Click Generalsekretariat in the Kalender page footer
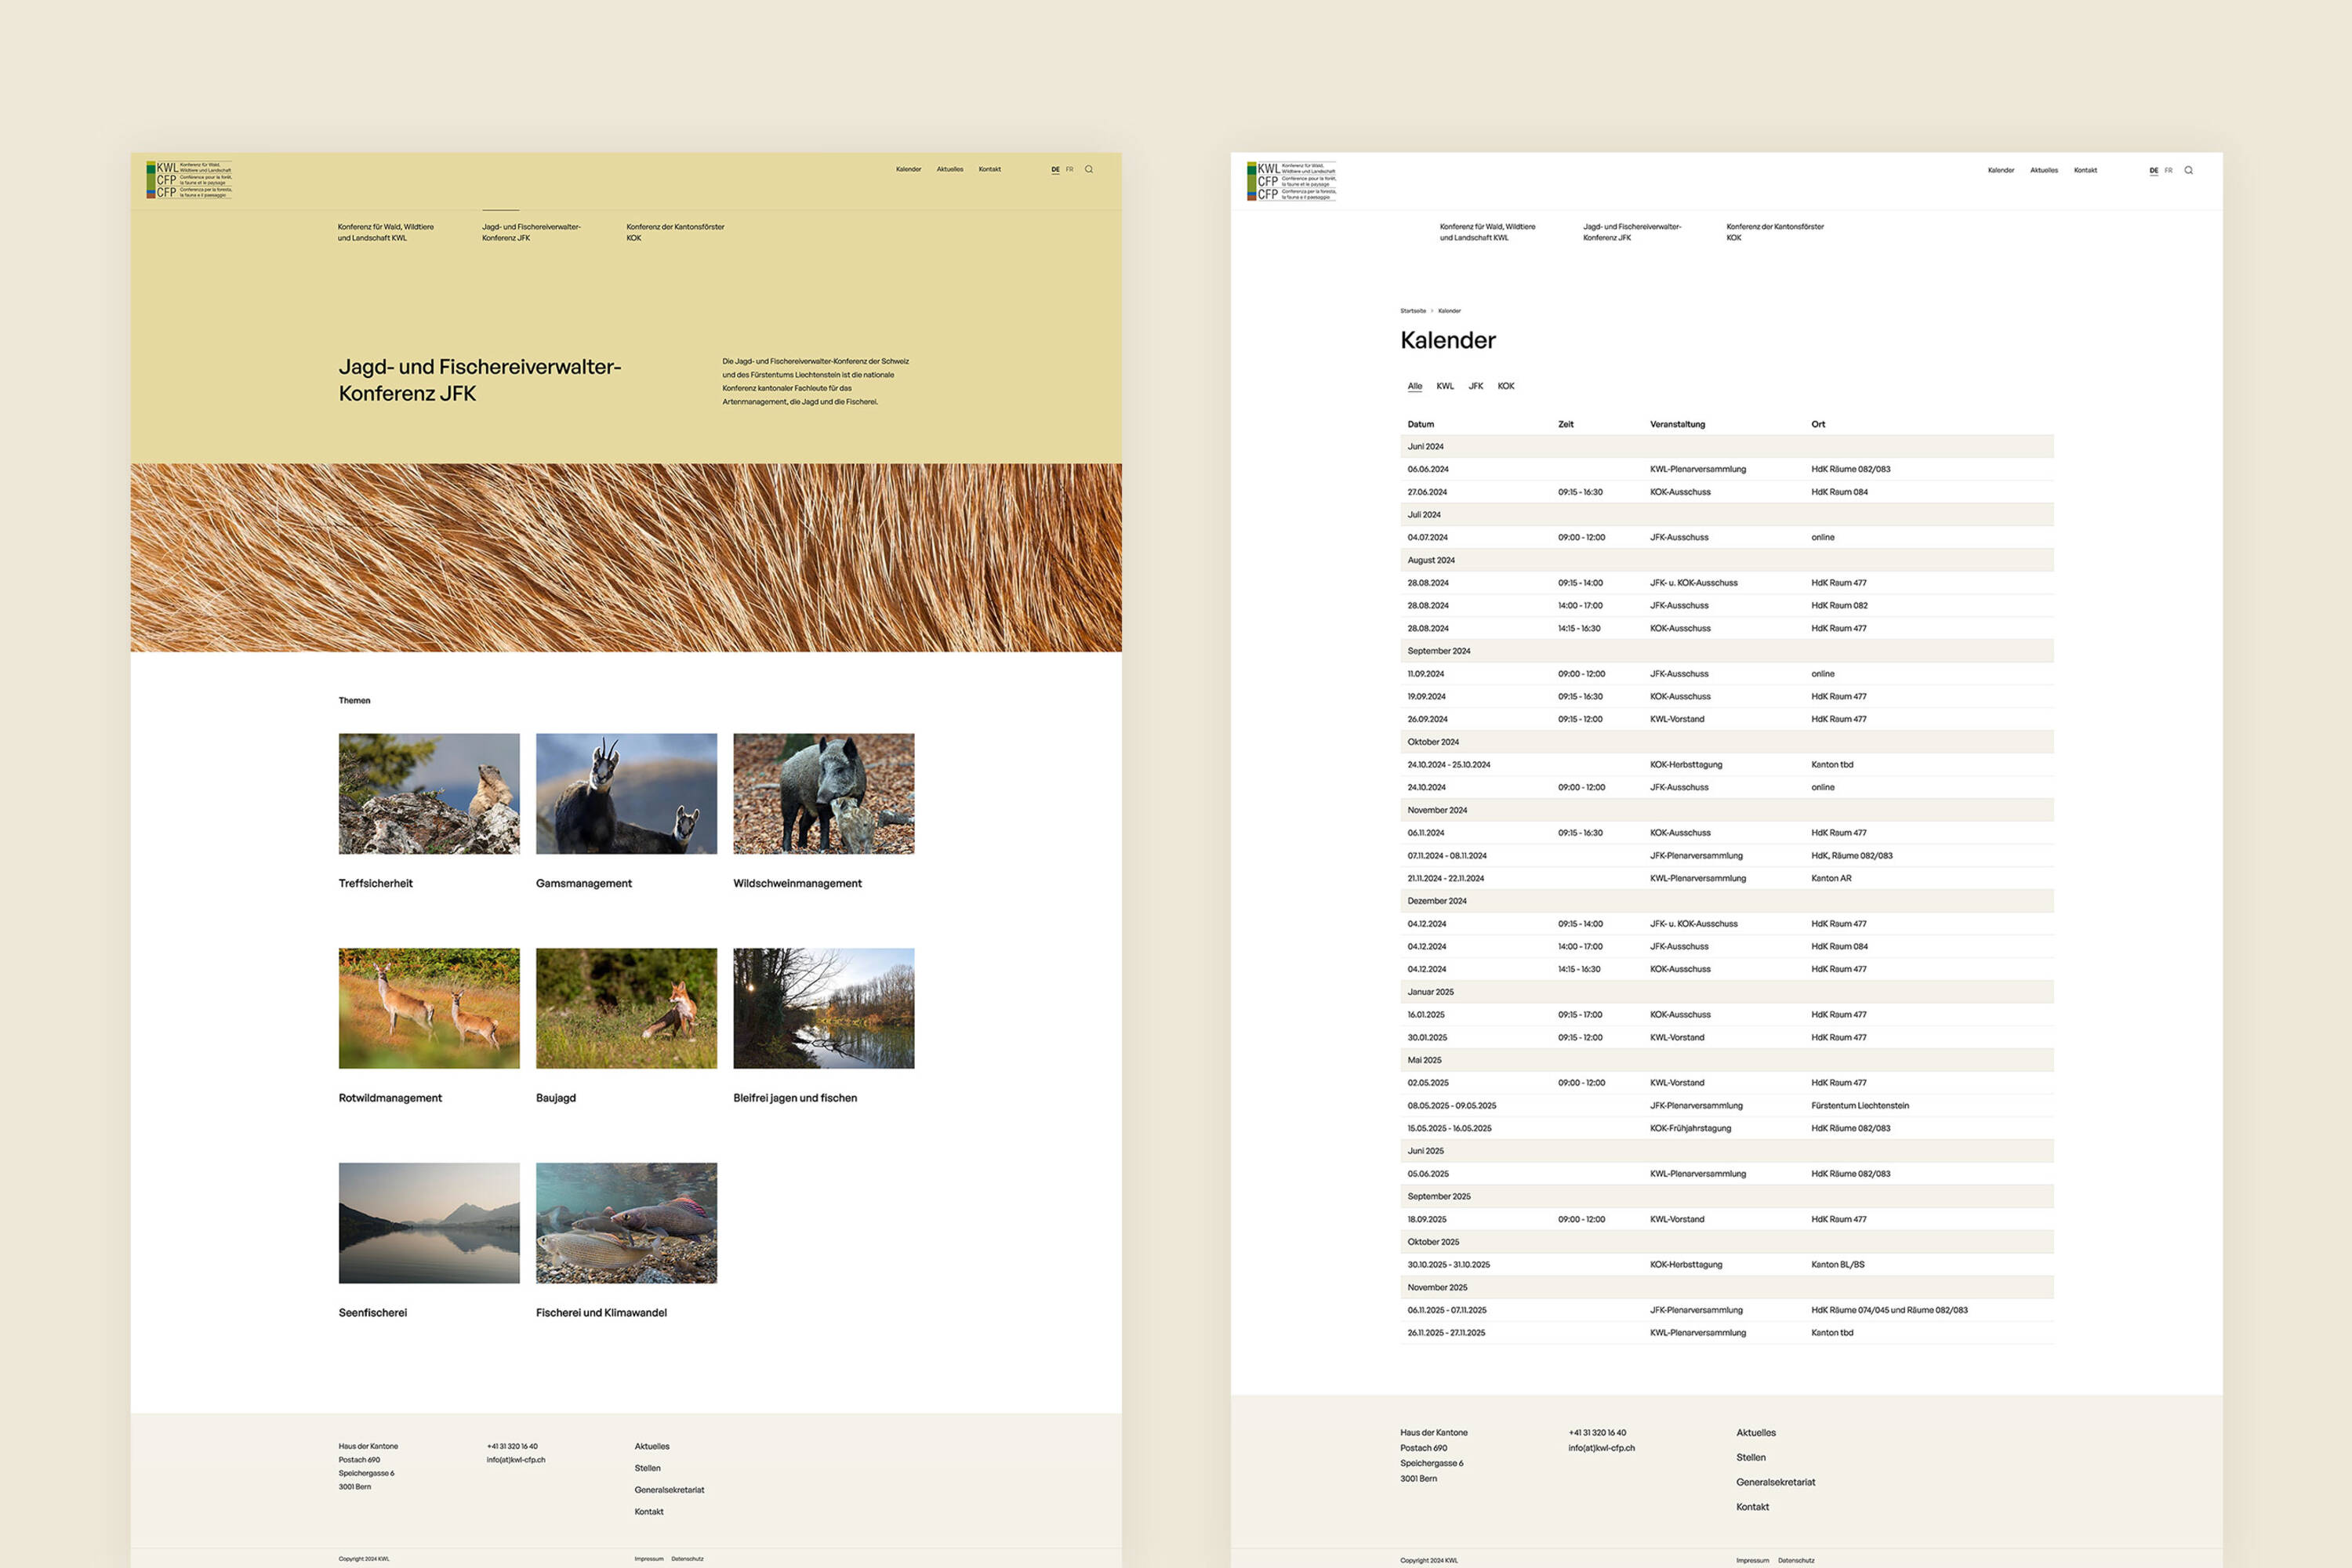Viewport: 2352px width, 1568px height. point(1776,1483)
